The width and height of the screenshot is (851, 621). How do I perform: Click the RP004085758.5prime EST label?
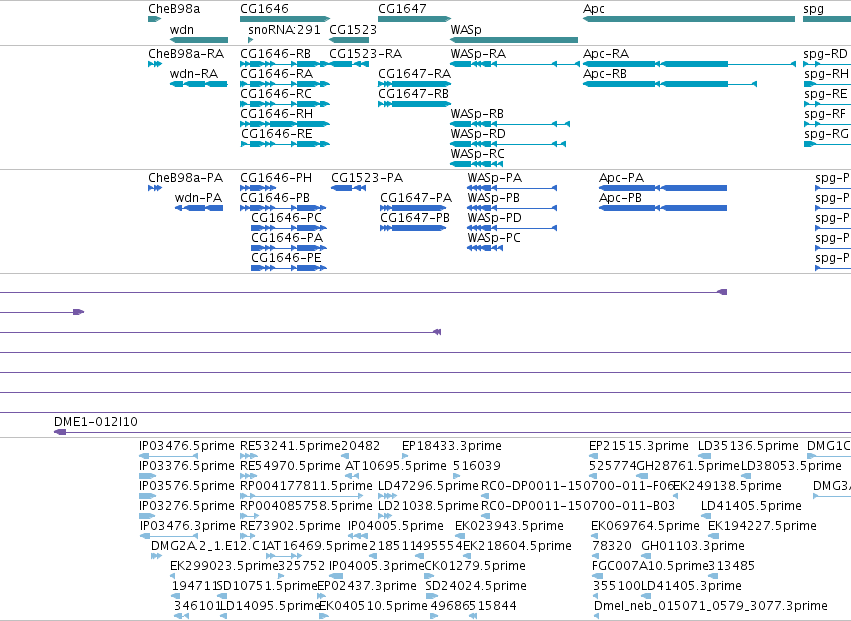pyautogui.click(x=307, y=506)
